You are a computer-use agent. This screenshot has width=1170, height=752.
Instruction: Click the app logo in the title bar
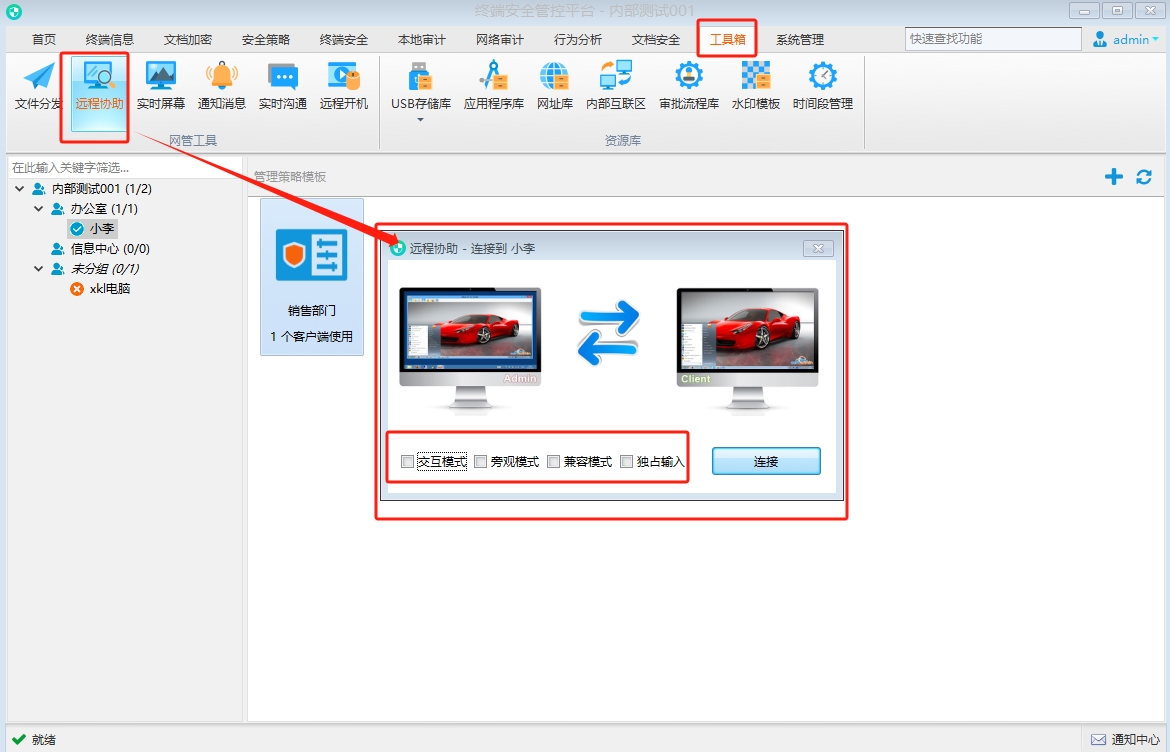click(x=13, y=12)
